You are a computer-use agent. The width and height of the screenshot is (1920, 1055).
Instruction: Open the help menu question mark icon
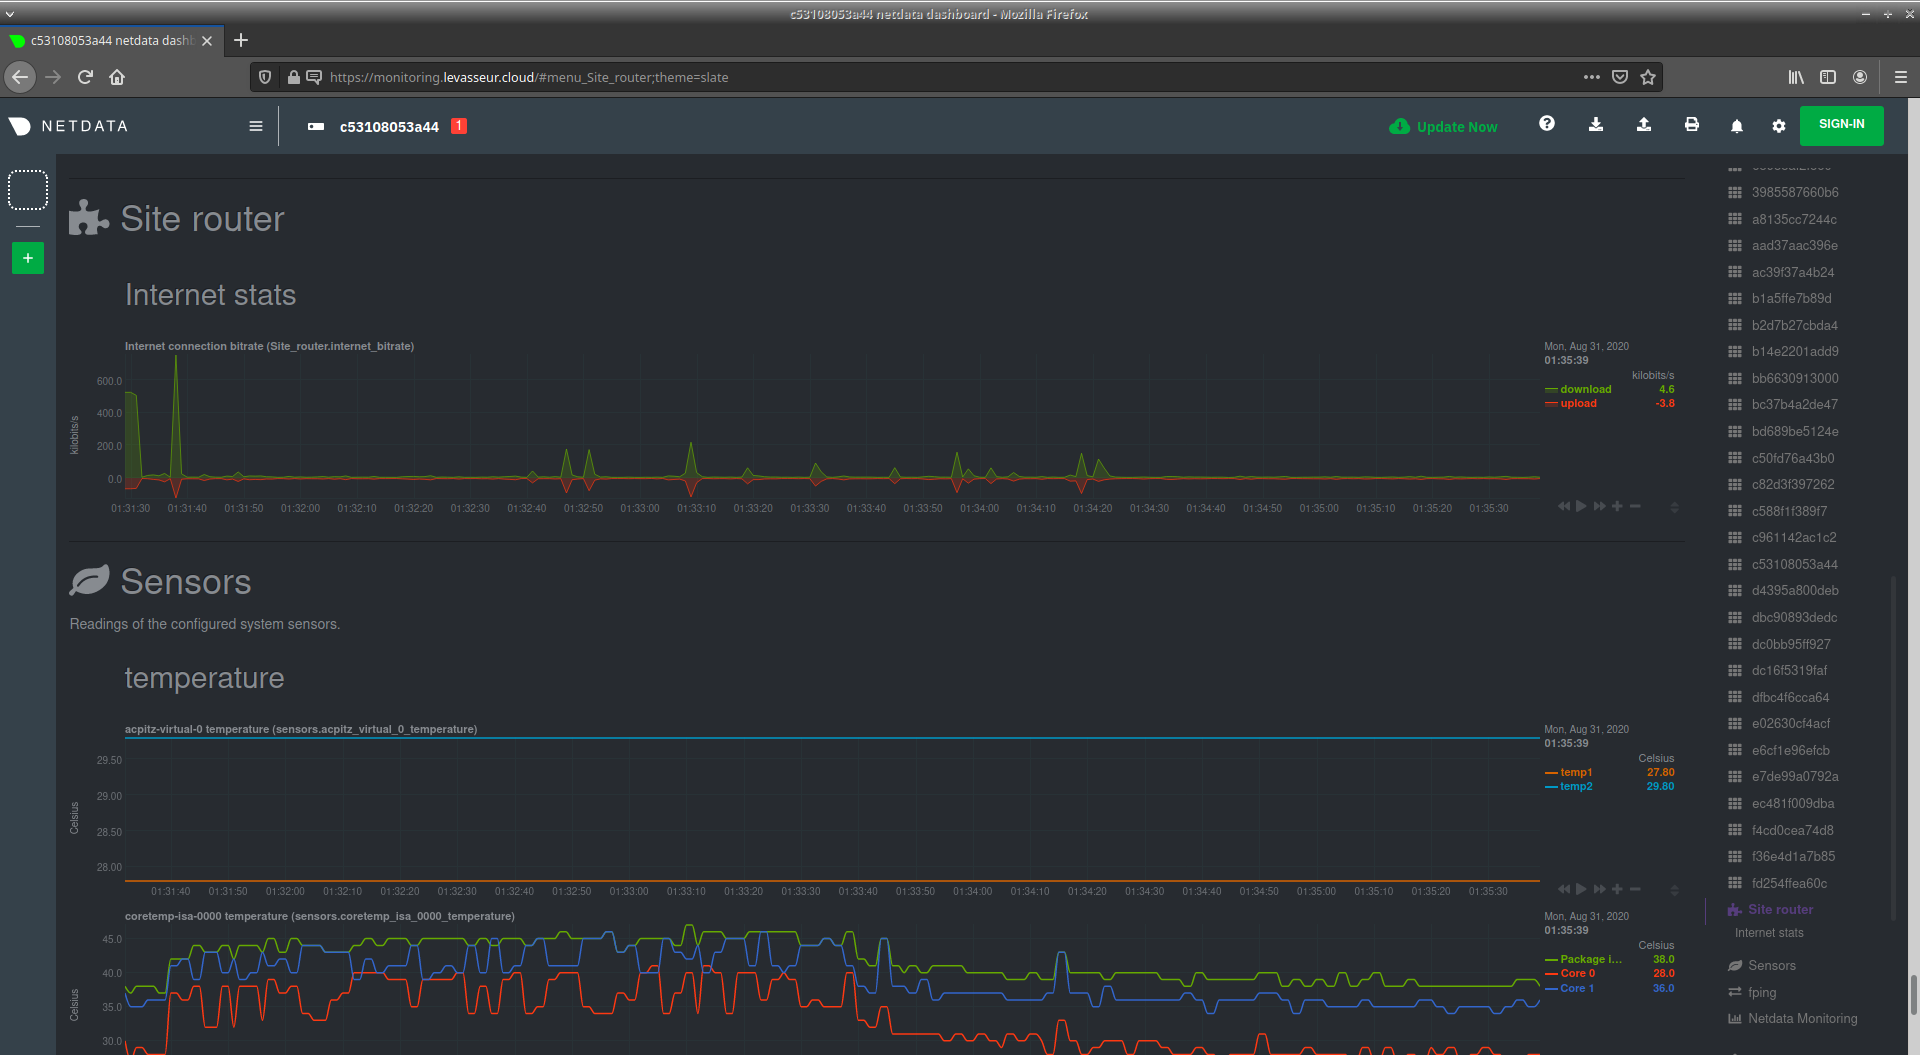[1547, 124]
